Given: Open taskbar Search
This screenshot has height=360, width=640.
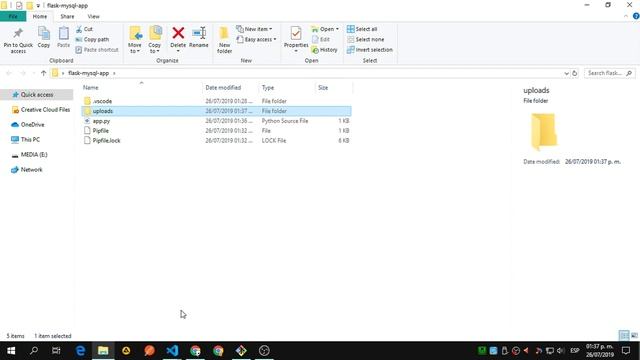Looking at the screenshot, I should [34, 351].
